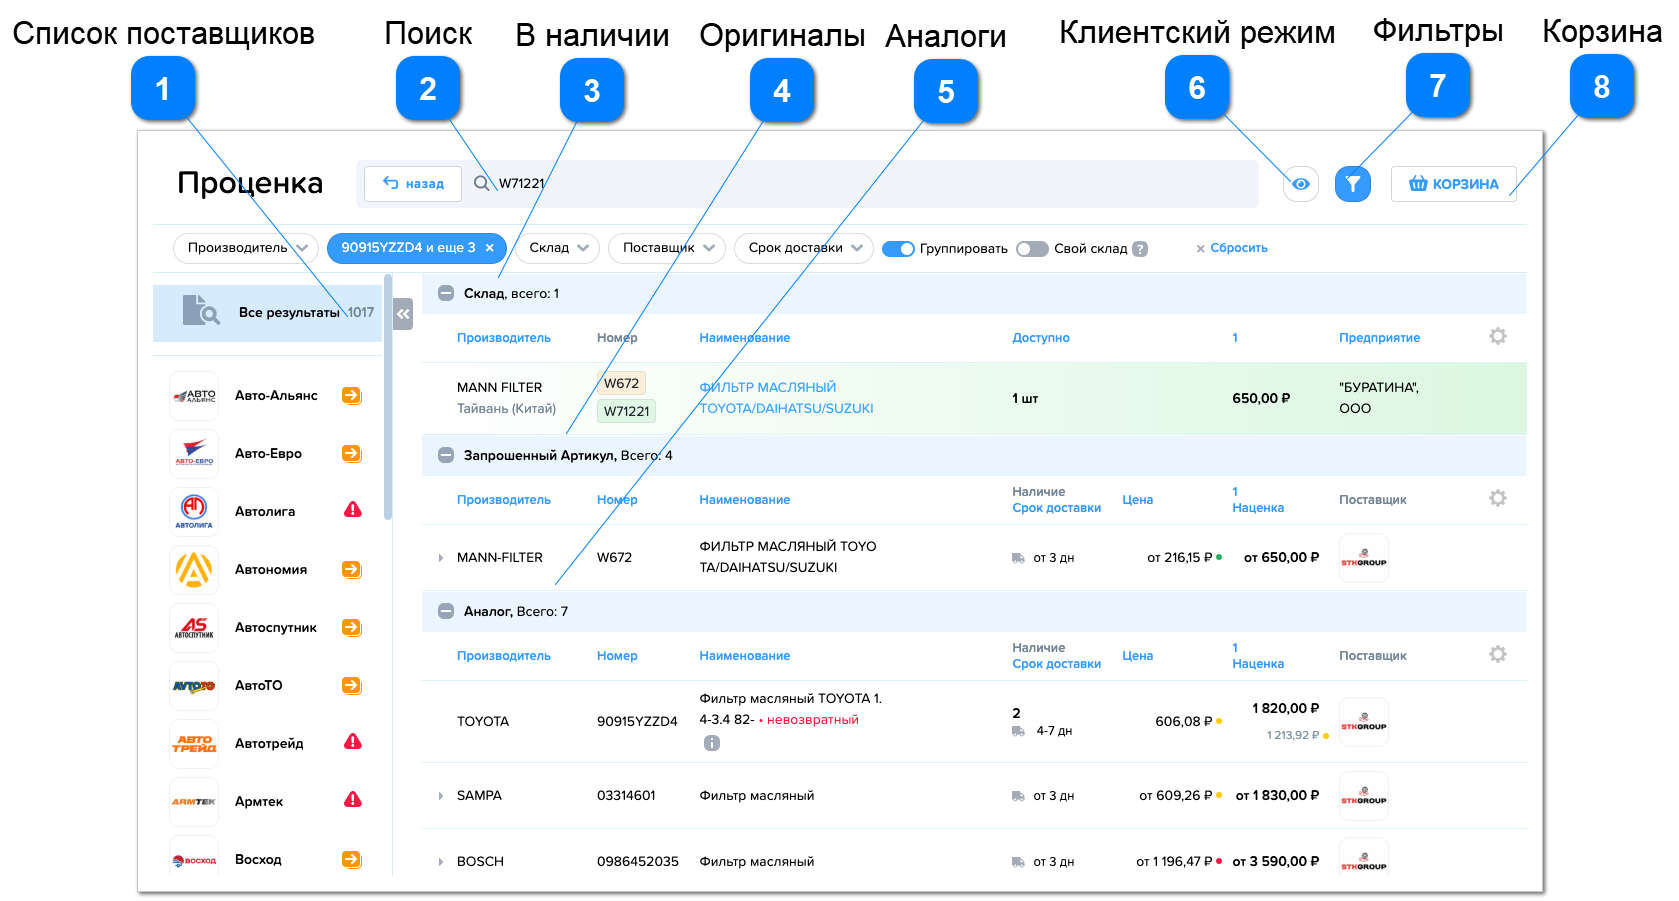This screenshot has width=1679, height=901.
Task: Click the Автолига red warning icon
Action: [x=352, y=511]
